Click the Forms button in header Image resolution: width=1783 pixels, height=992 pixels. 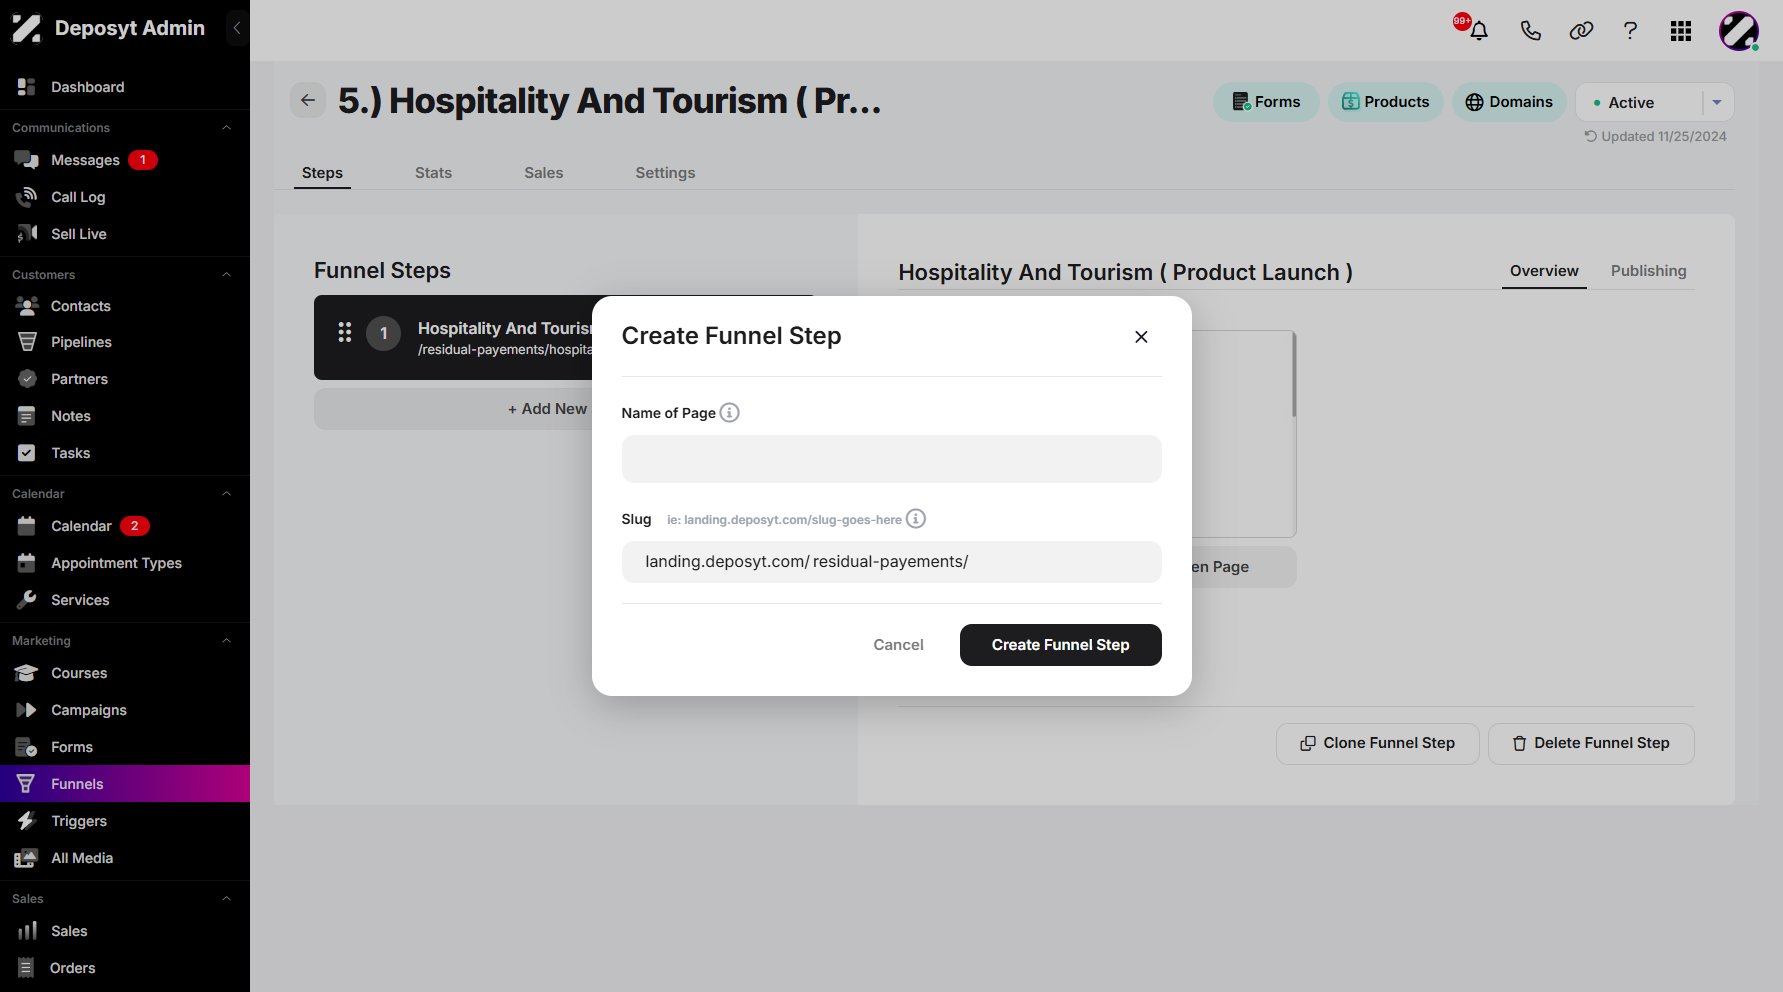(x=1266, y=102)
